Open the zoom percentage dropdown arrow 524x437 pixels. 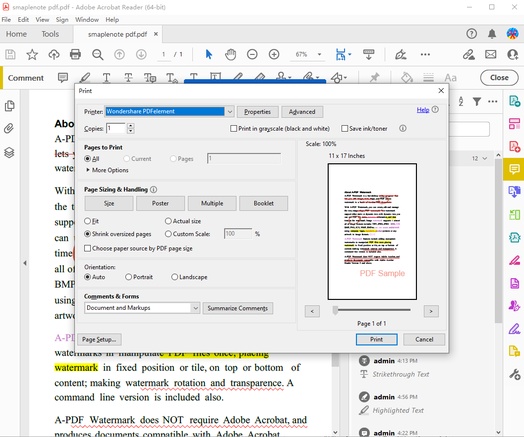tap(319, 54)
